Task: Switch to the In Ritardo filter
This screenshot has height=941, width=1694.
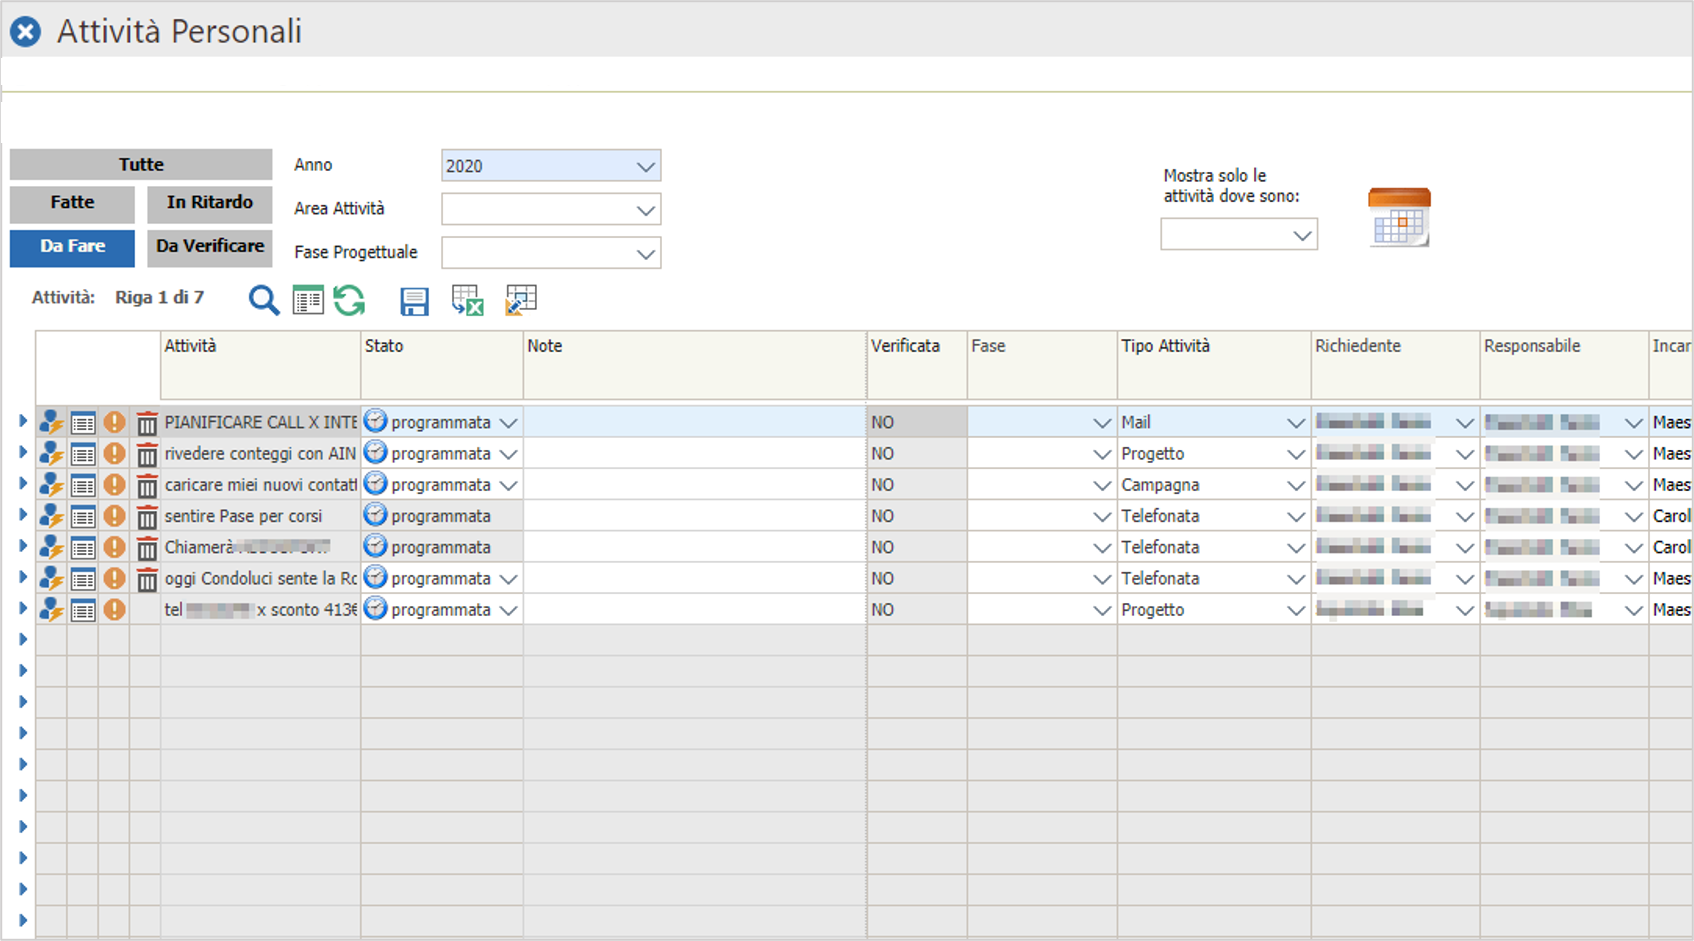Action: [x=210, y=203]
